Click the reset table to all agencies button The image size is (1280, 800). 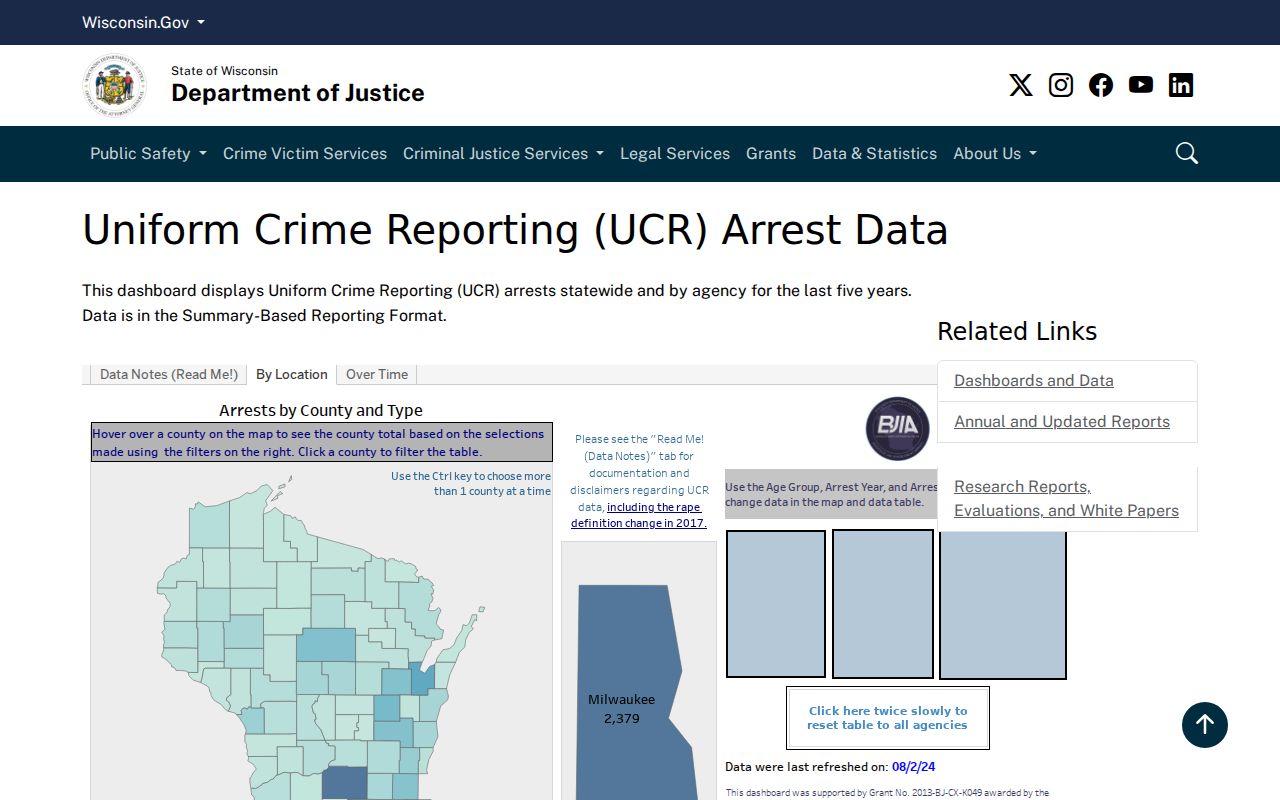click(888, 718)
